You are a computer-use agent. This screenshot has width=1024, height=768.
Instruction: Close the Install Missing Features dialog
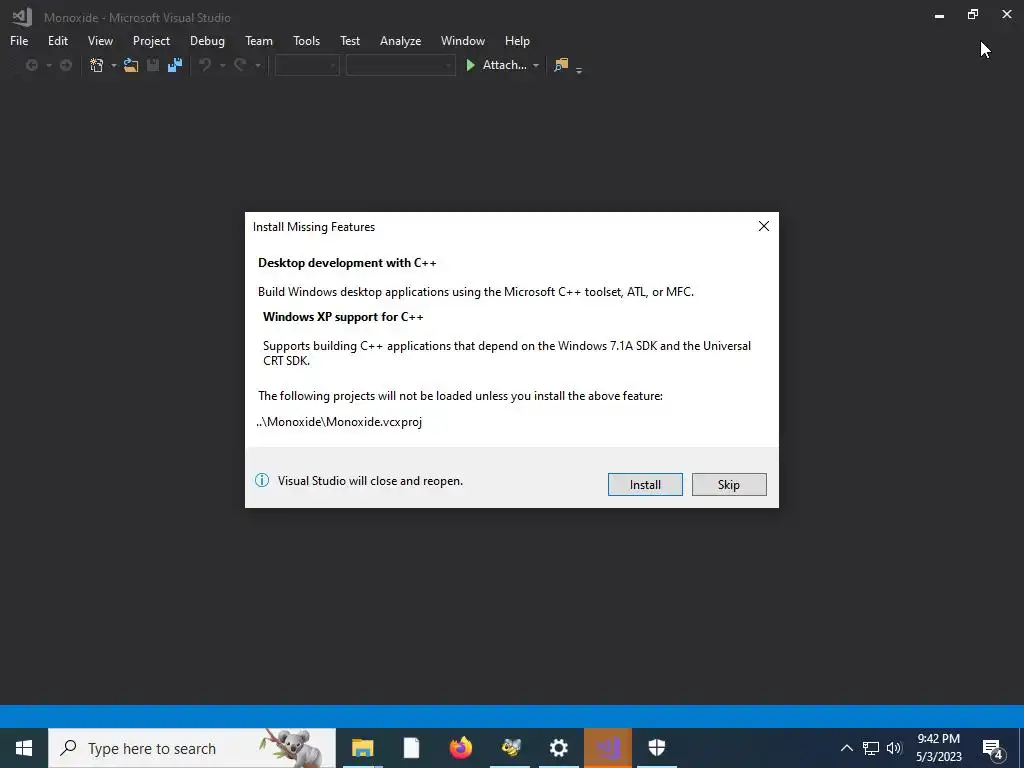pos(763,226)
